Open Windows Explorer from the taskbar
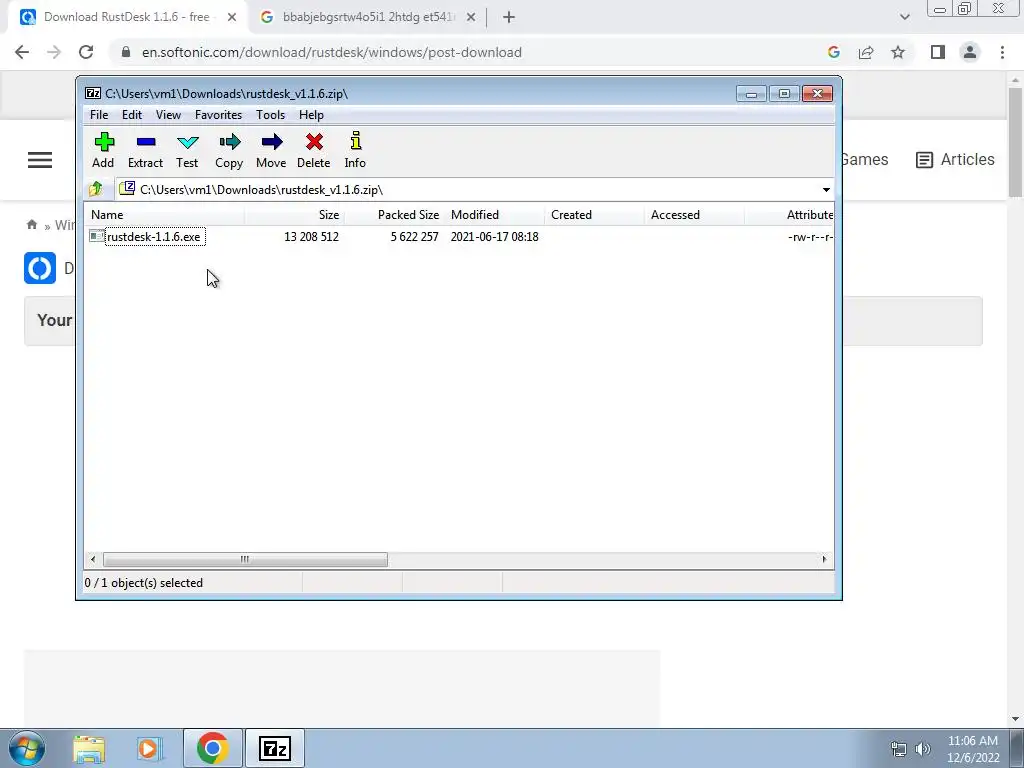The width and height of the screenshot is (1024, 768). [89, 748]
